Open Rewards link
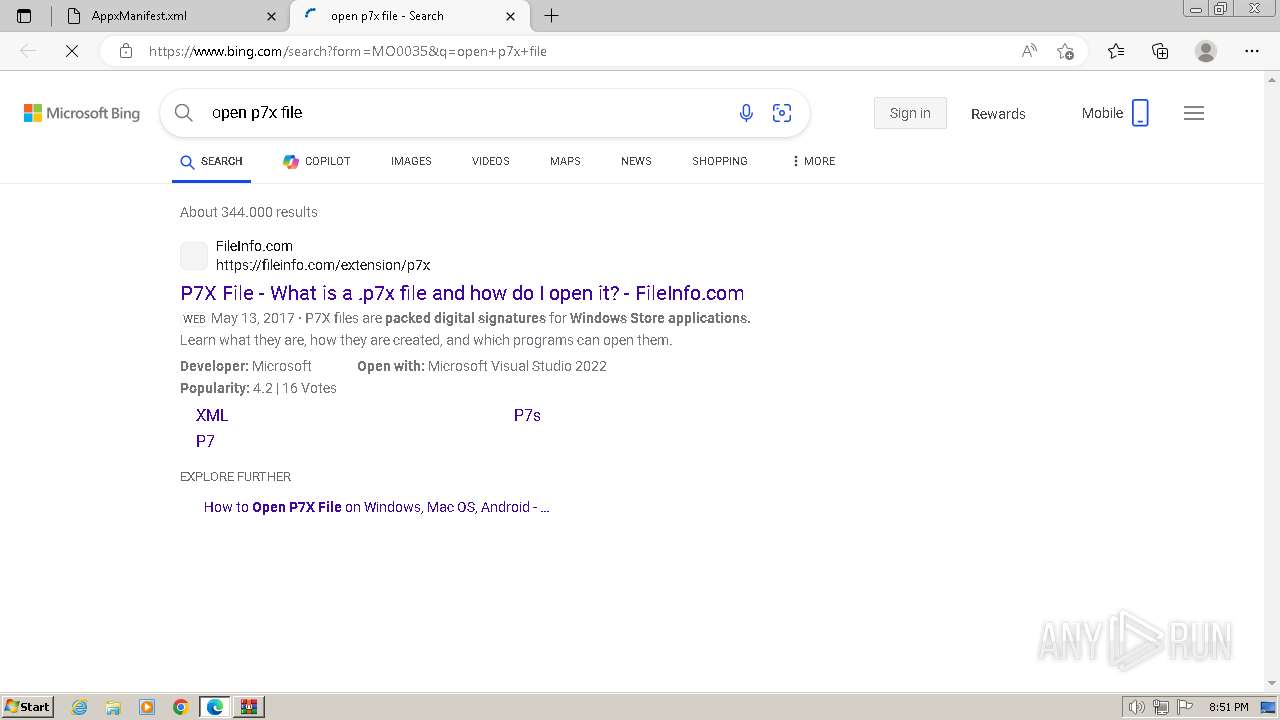This screenshot has height=720, width=1280. point(998,114)
